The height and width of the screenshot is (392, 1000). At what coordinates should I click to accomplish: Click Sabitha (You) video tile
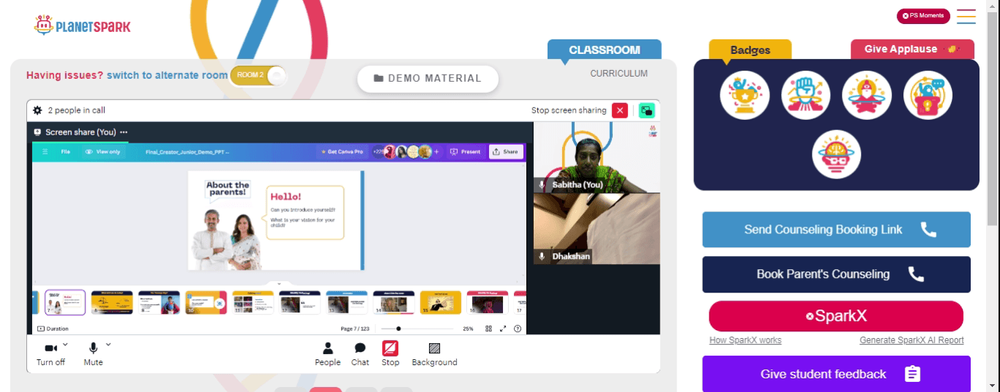[596, 157]
